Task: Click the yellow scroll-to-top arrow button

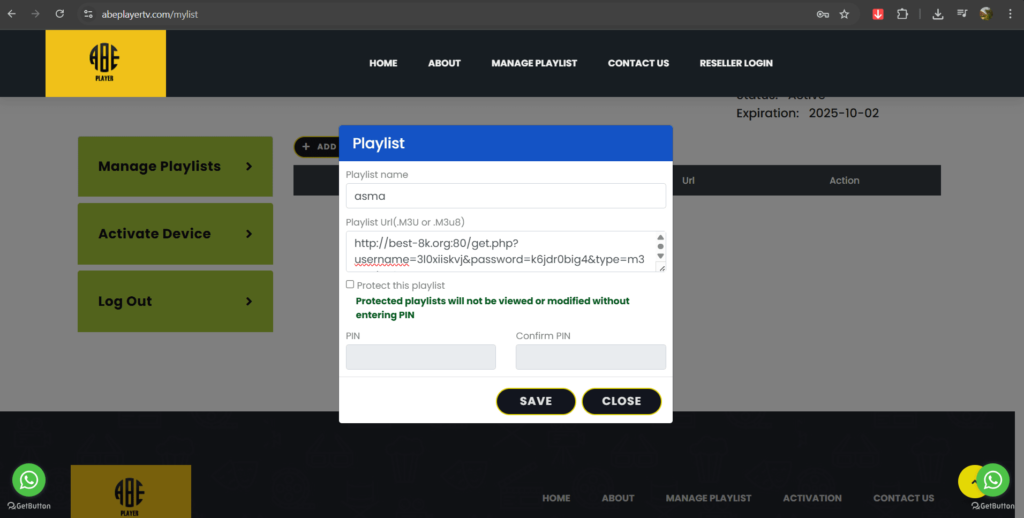Action: click(x=970, y=481)
